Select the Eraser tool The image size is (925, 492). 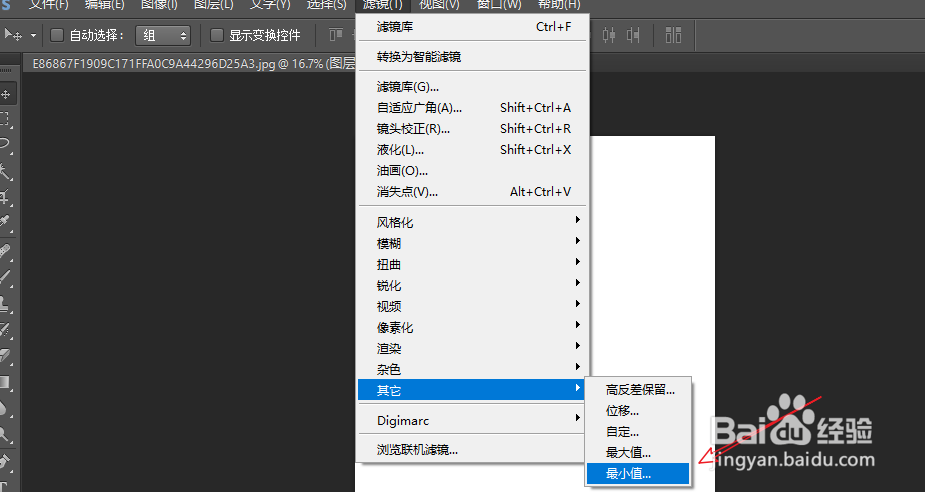[5, 355]
